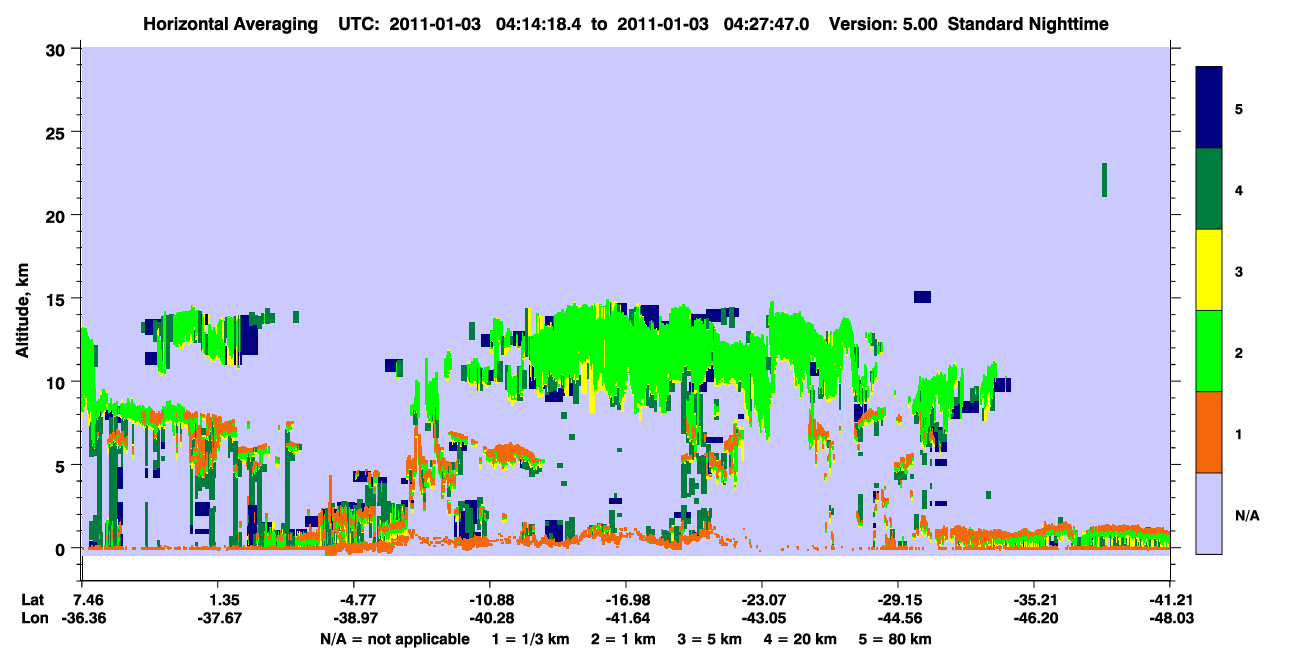Click the dark green color bar segment for level 4
The height and width of the screenshot is (667, 1300).
point(1209,189)
